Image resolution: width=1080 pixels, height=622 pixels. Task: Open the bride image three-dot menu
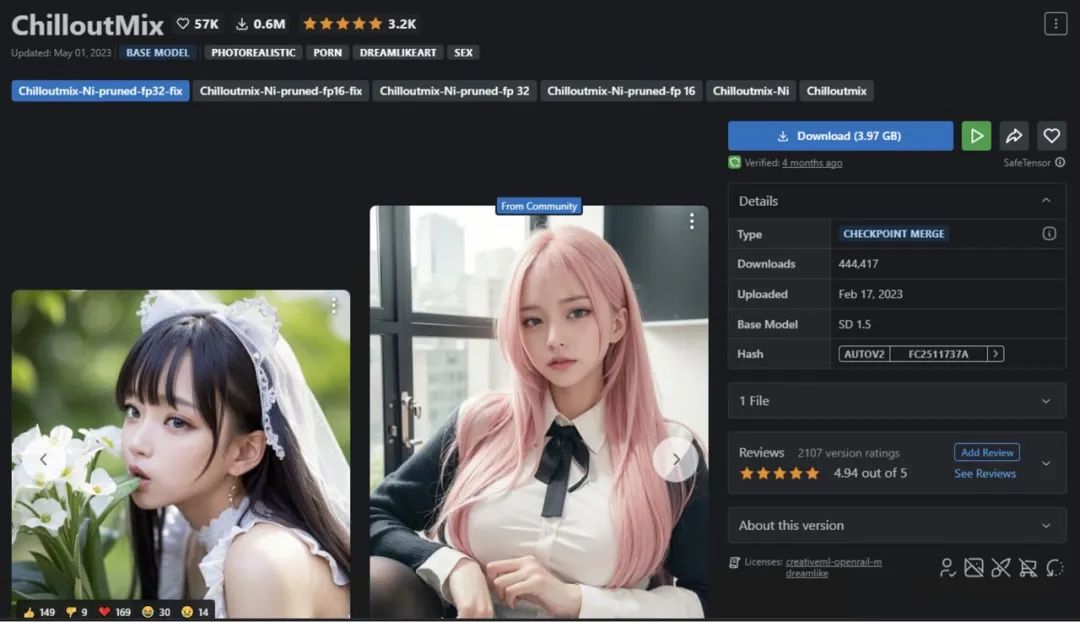point(333,305)
